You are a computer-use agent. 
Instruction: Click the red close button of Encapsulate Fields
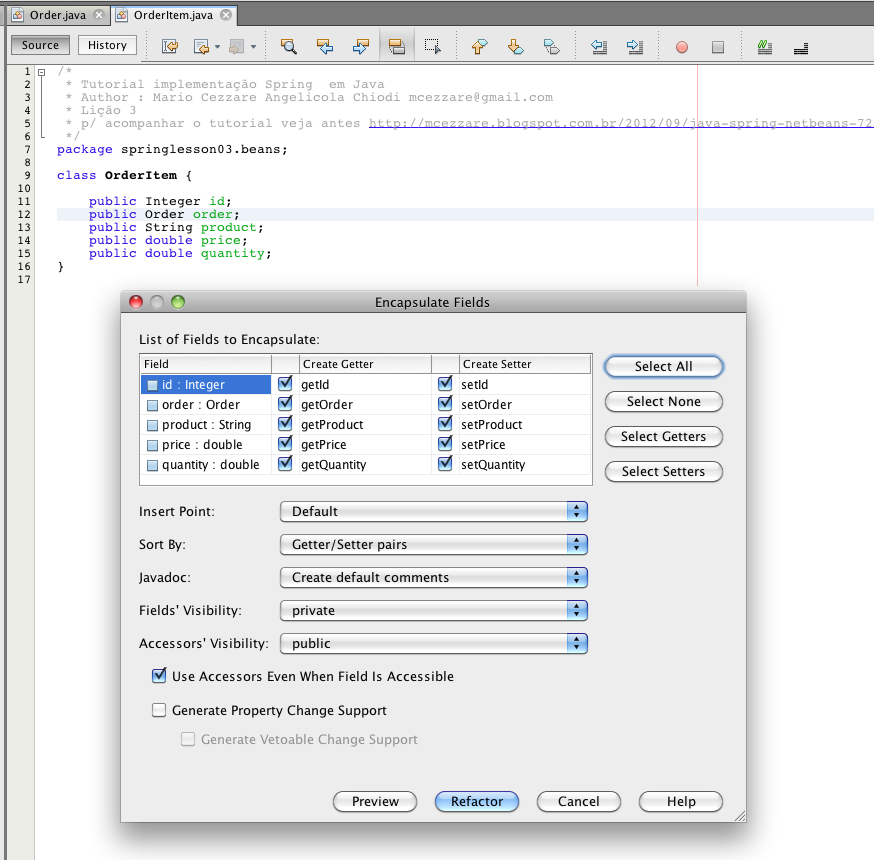[x=136, y=302]
